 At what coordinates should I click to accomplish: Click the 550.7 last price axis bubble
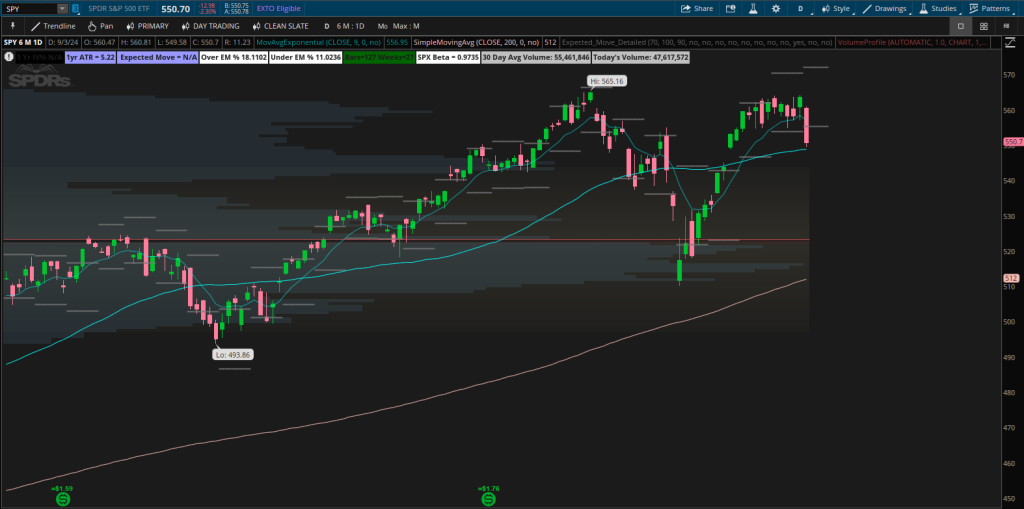1013,141
